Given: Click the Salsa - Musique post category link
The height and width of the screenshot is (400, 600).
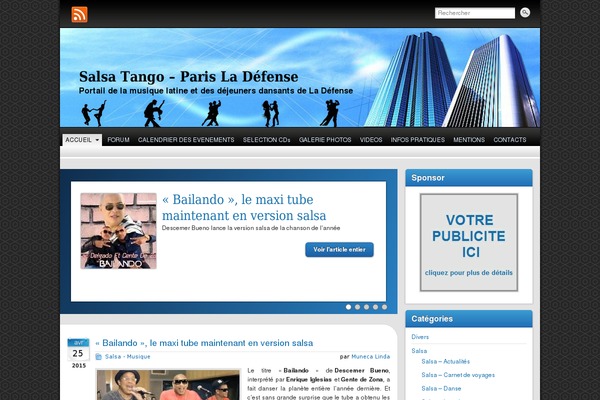Looking at the screenshot, I should coord(127,357).
